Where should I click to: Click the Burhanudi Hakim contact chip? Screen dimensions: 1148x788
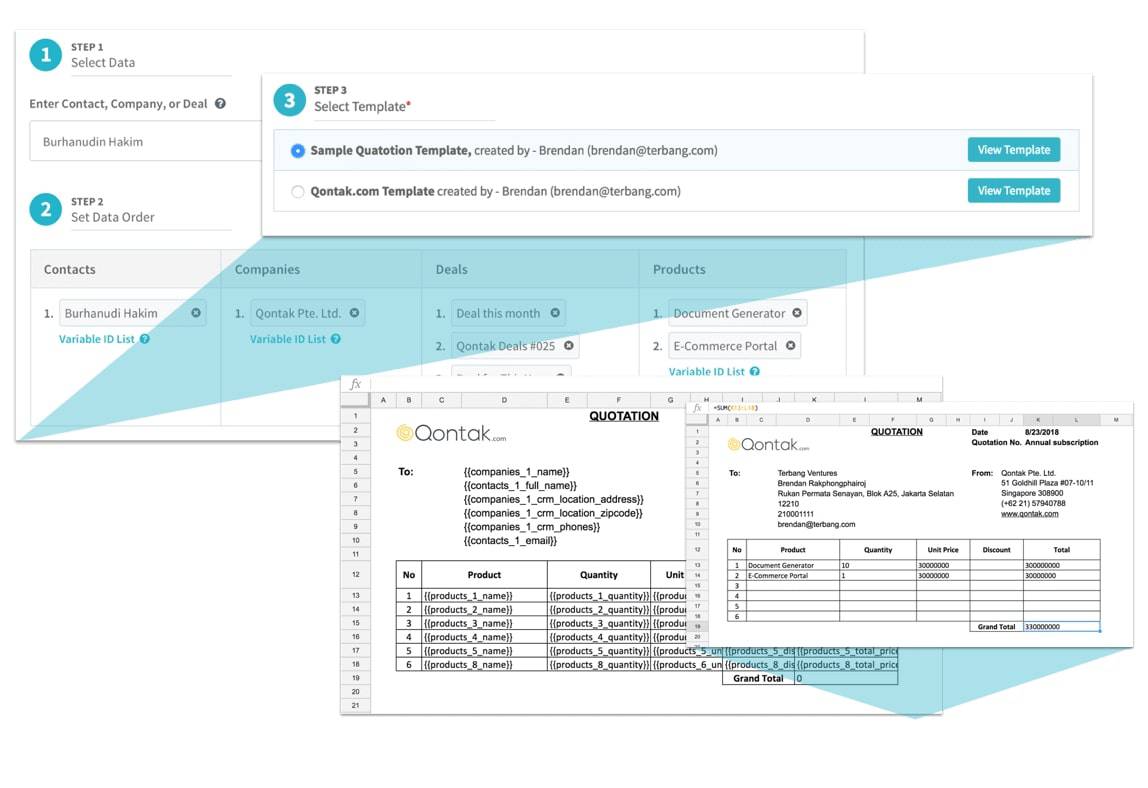coord(133,313)
